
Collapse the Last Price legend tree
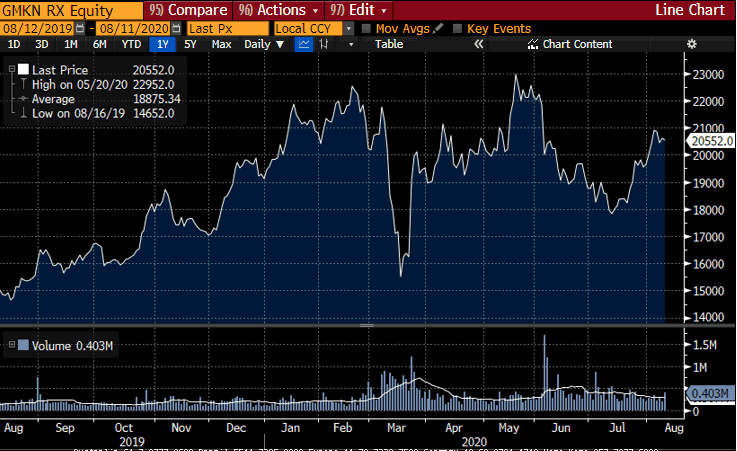pyautogui.click(x=11, y=69)
